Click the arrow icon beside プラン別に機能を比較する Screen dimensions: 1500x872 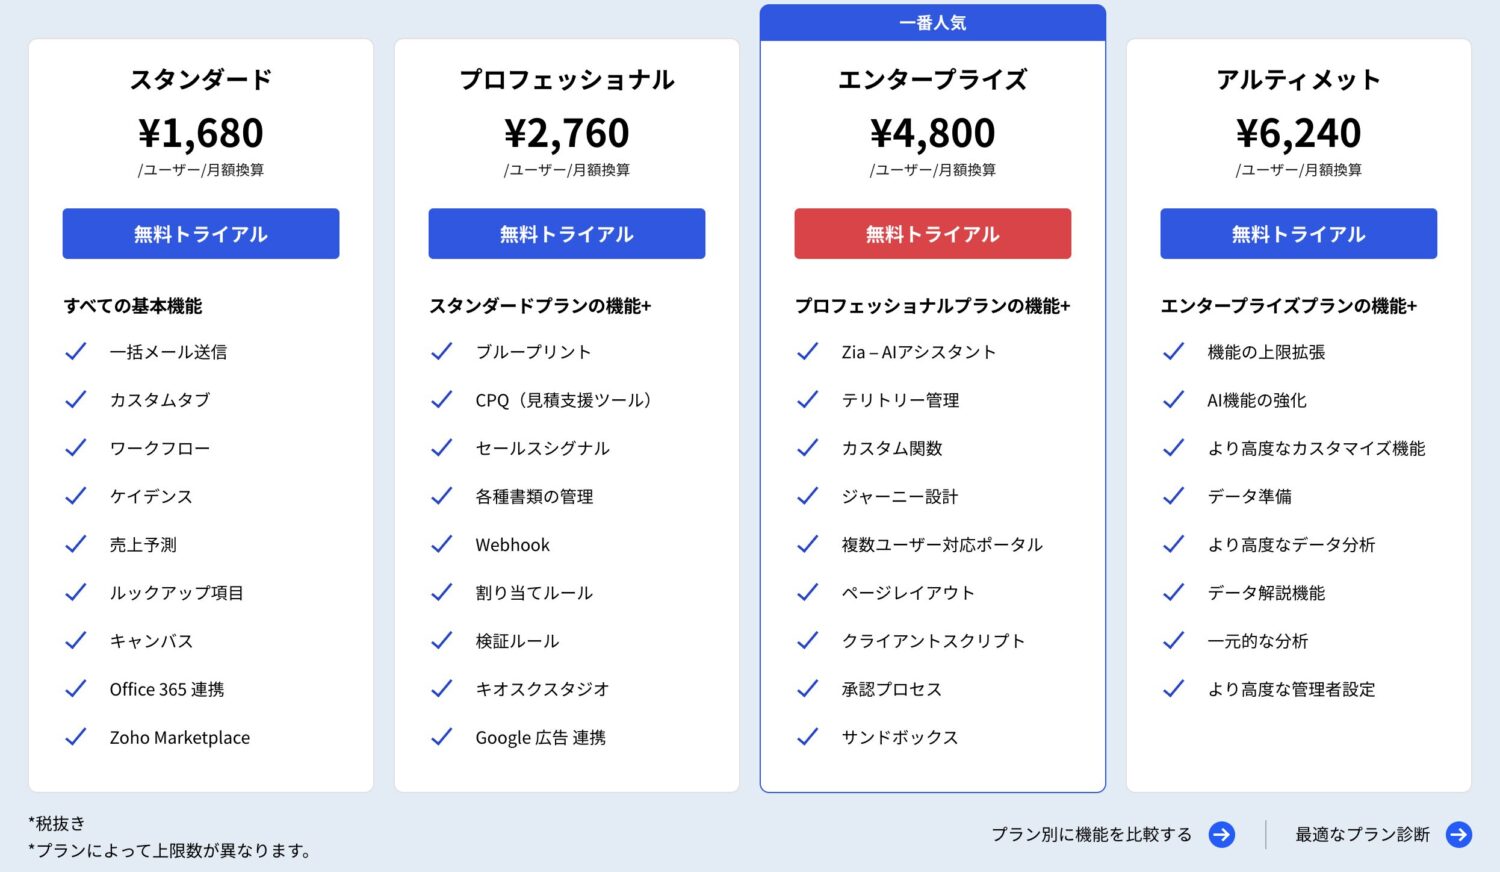pos(1221,835)
